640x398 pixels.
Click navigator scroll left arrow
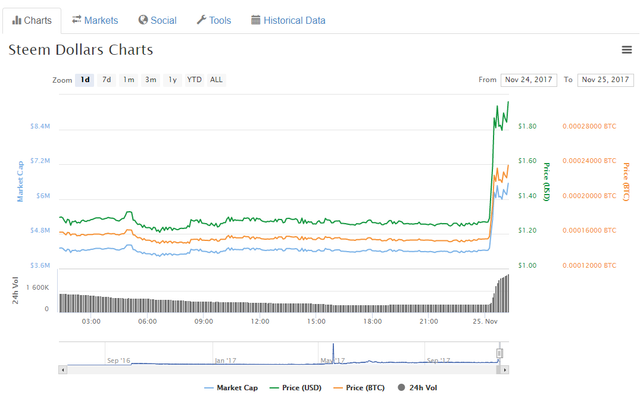point(63,370)
